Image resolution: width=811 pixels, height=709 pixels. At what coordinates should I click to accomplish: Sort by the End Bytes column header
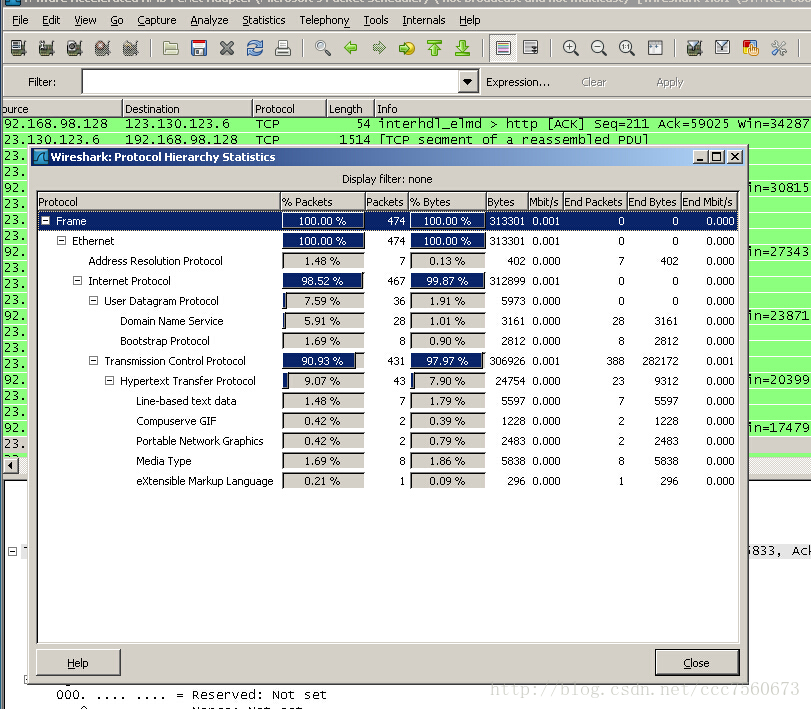click(x=653, y=202)
